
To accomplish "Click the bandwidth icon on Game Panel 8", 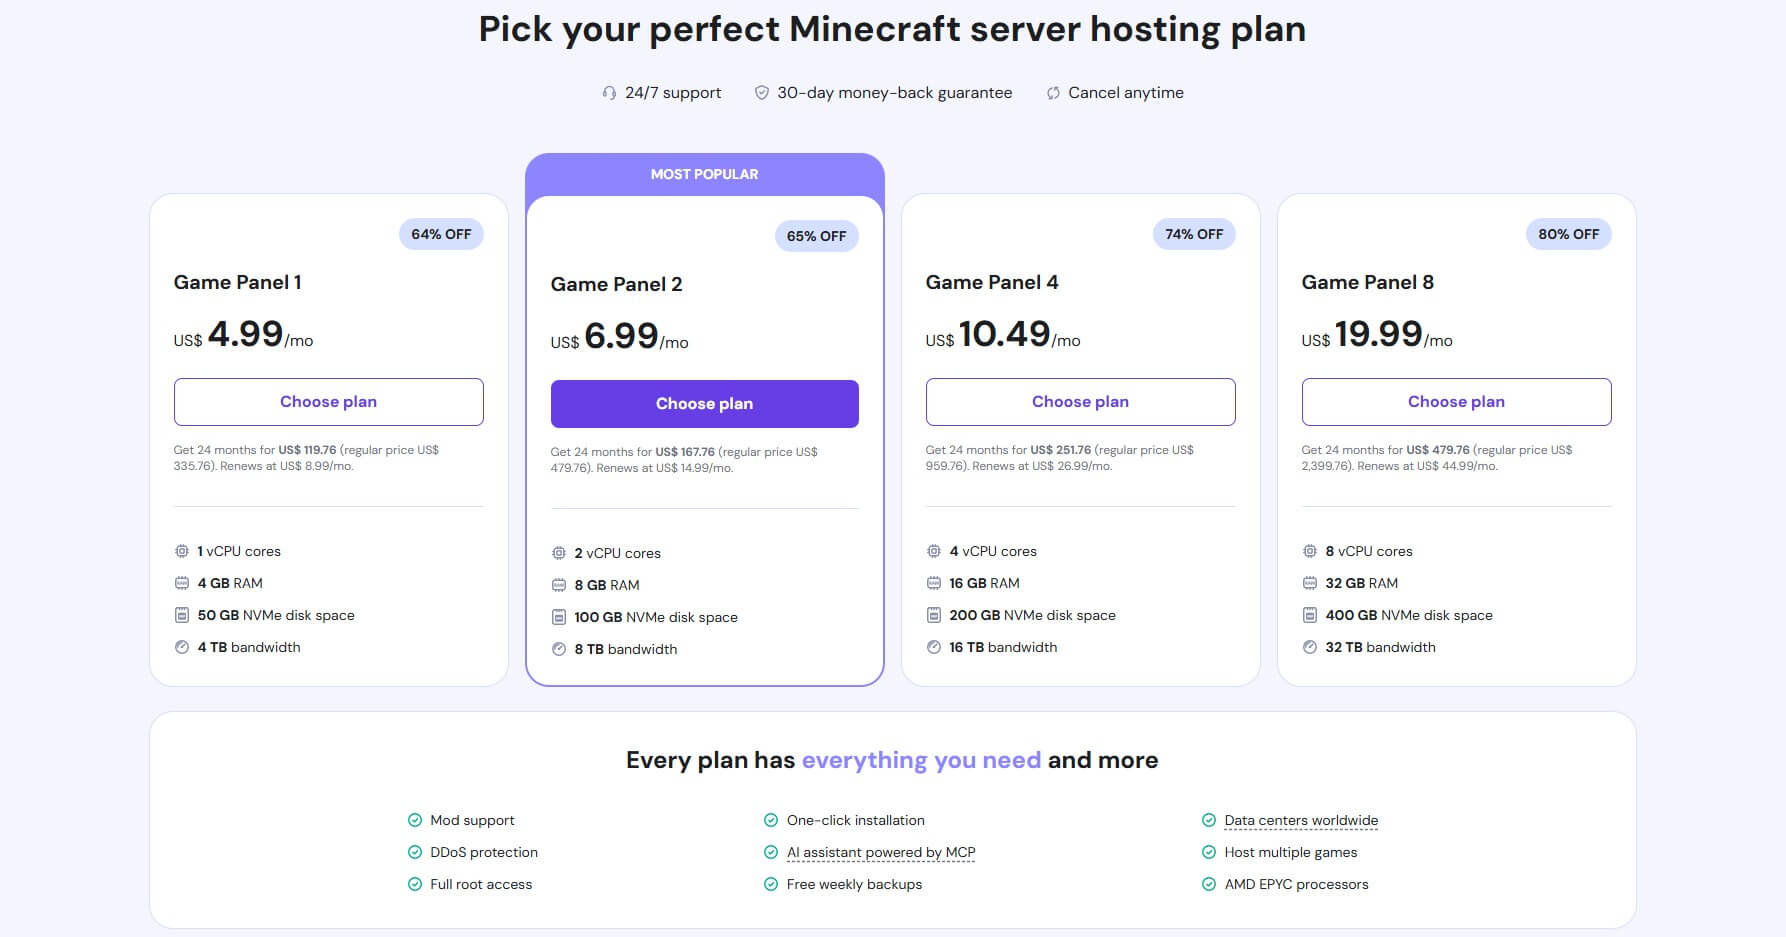I will click(x=1309, y=647).
